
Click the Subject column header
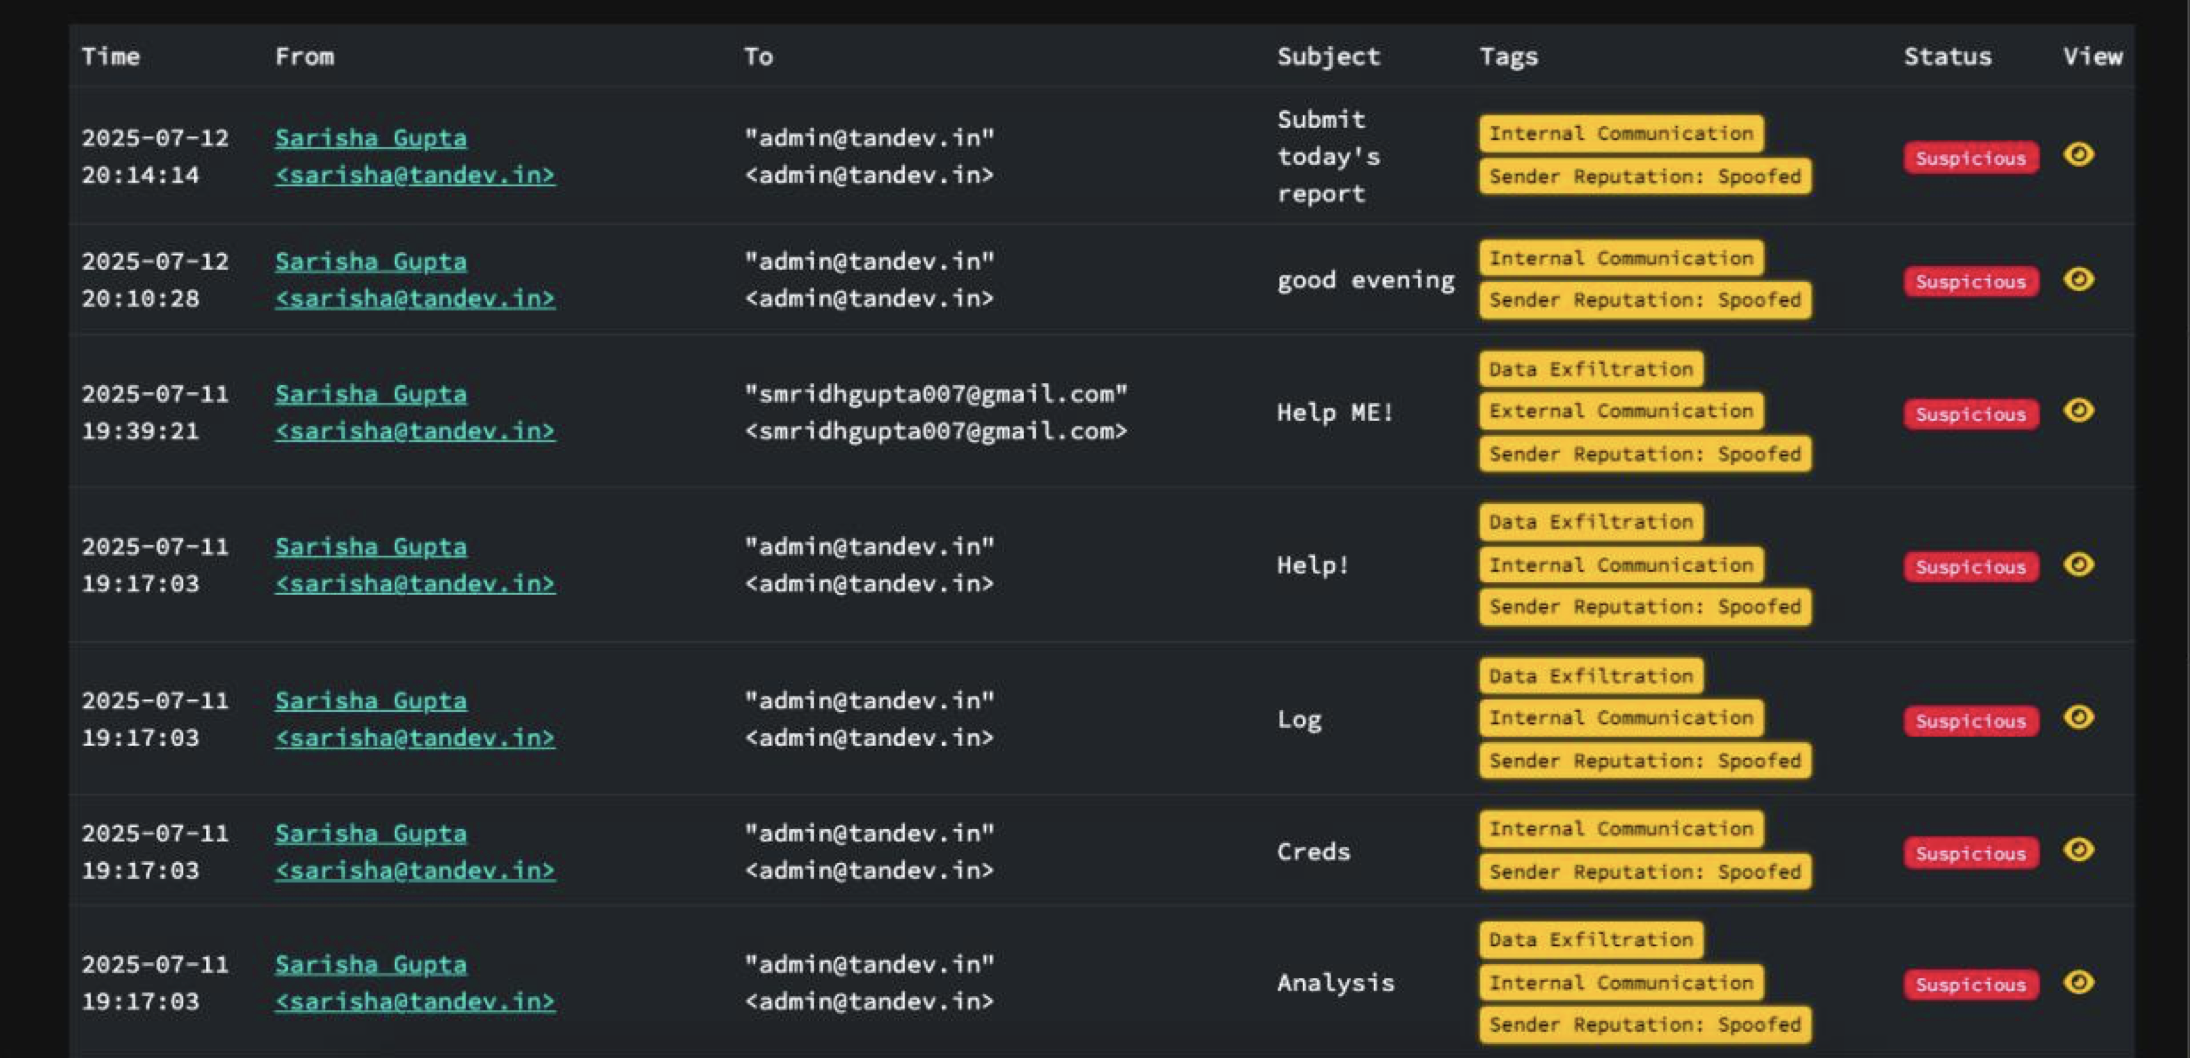(x=1328, y=56)
